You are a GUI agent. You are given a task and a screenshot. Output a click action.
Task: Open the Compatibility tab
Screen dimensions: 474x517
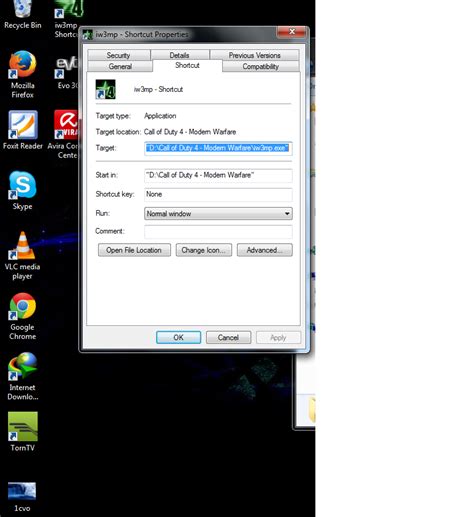tap(260, 66)
